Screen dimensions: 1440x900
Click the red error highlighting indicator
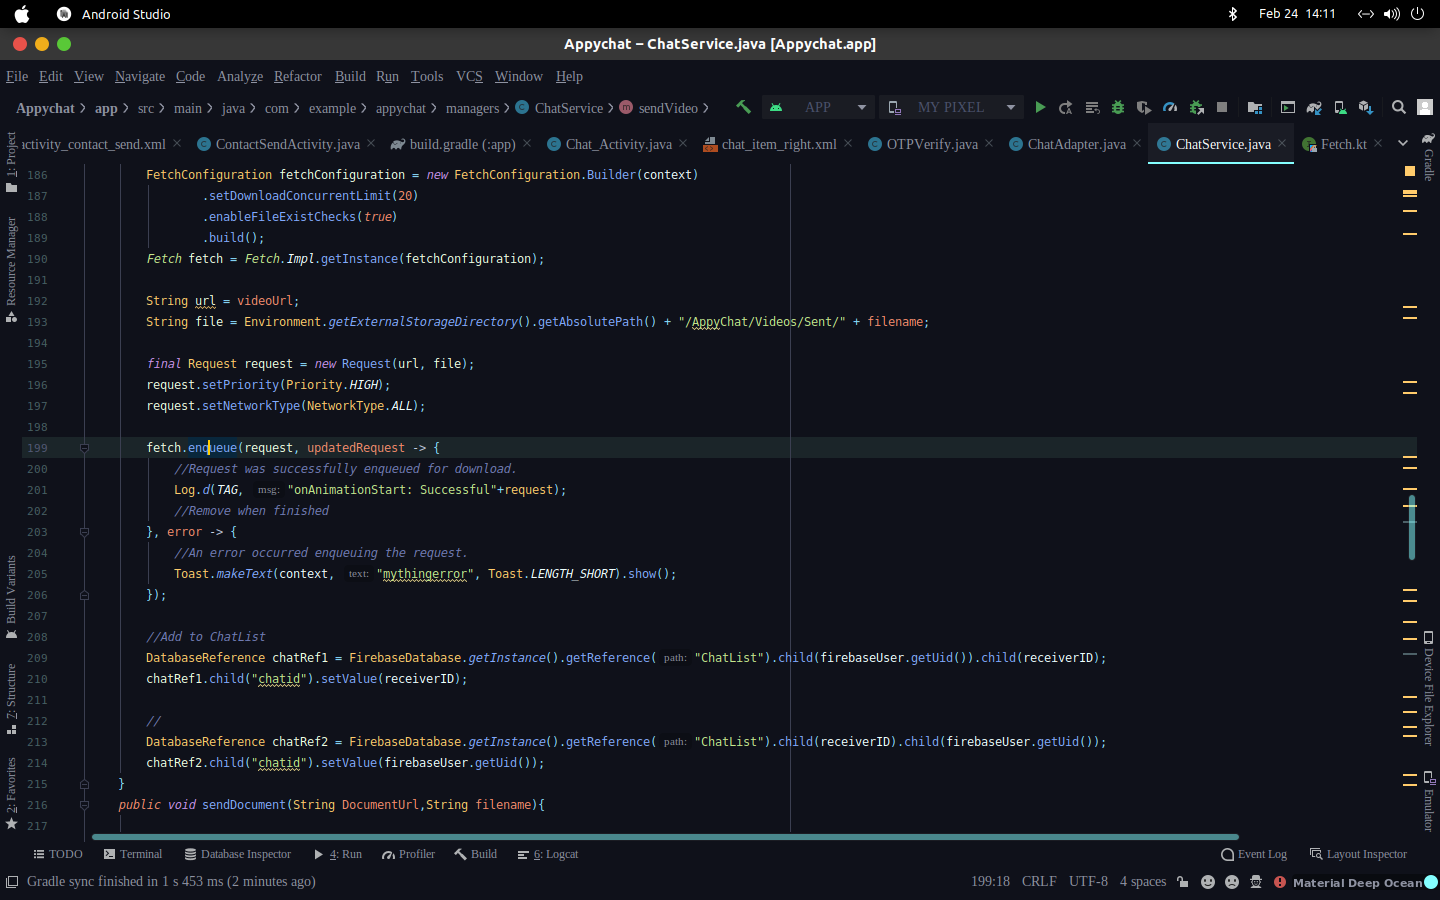[x=1281, y=882]
